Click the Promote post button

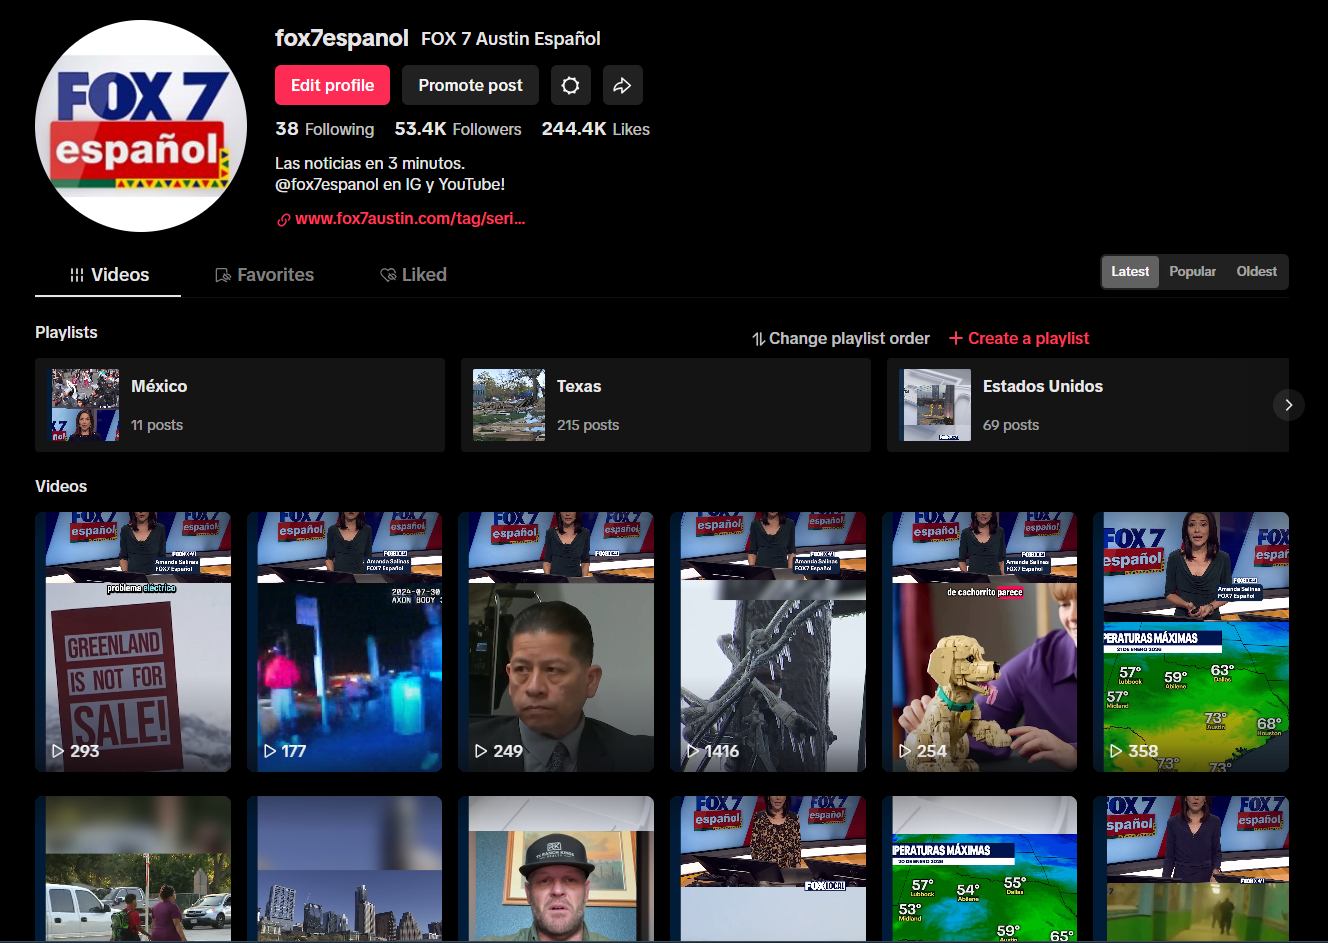click(x=470, y=86)
